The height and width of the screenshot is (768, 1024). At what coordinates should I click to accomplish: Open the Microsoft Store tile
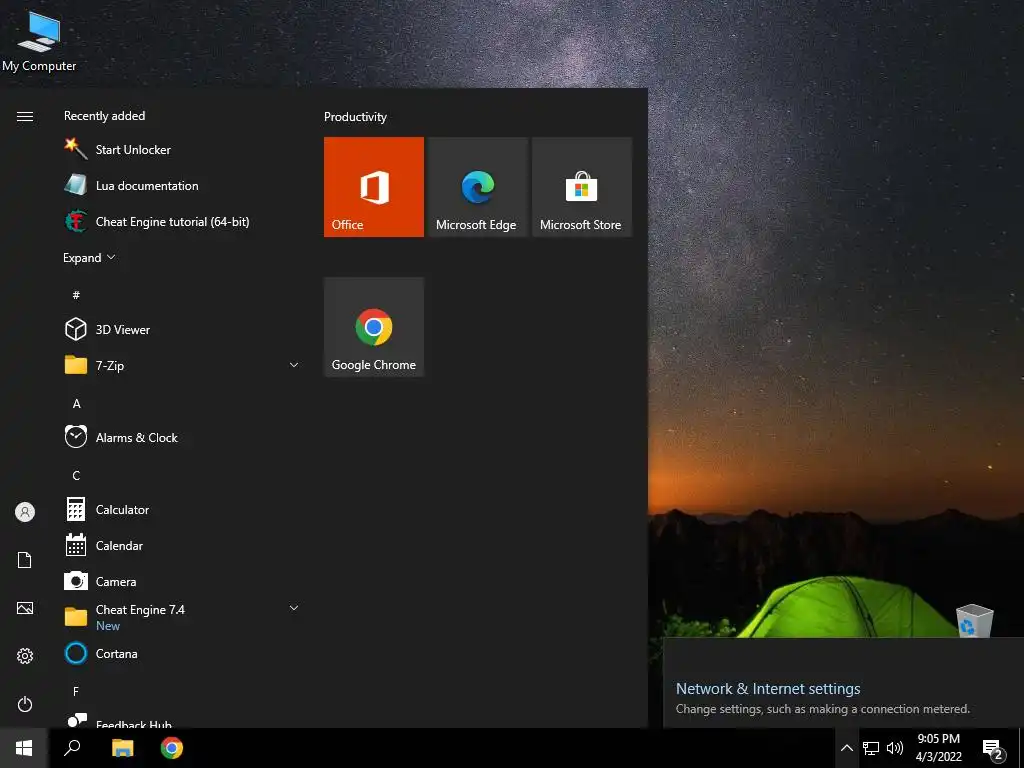coord(582,187)
